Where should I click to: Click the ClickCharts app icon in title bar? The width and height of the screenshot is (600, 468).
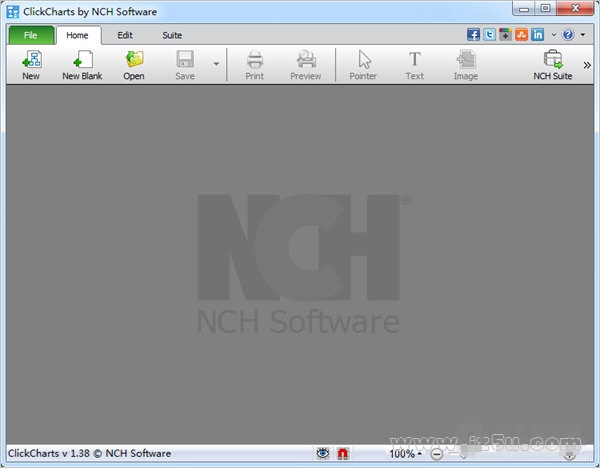pyautogui.click(x=13, y=11)
